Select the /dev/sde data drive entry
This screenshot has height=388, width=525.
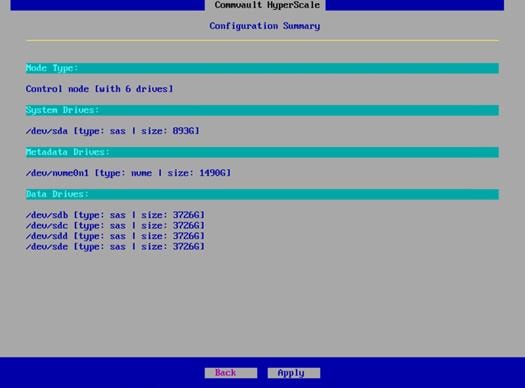116,247
